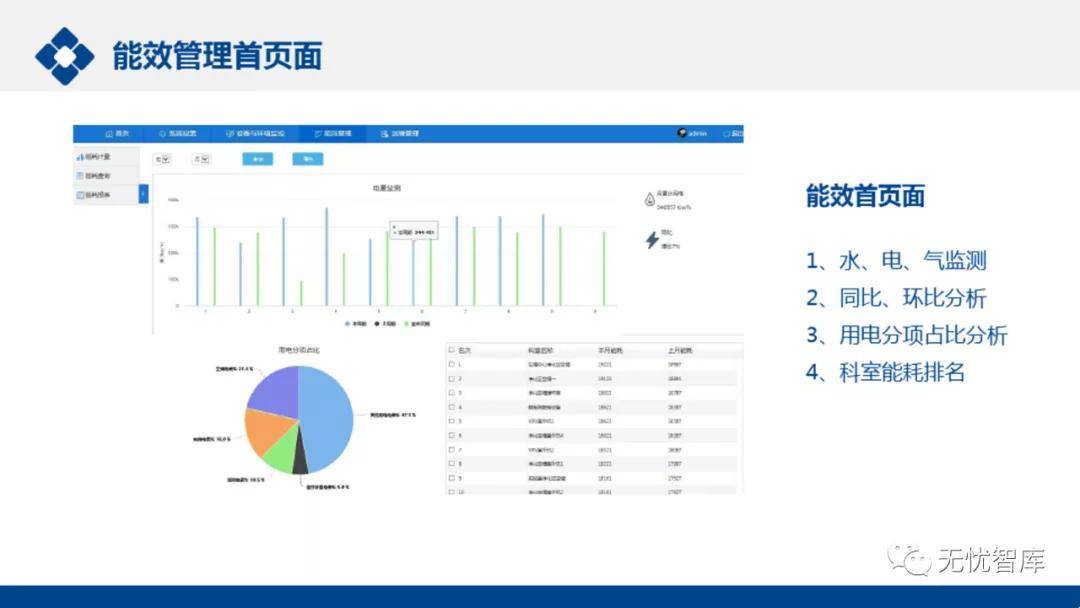The height and width of the screenshot is (608, 1080).
Task: Click the 上月能耗 column header
Action: tap(680, 350)
